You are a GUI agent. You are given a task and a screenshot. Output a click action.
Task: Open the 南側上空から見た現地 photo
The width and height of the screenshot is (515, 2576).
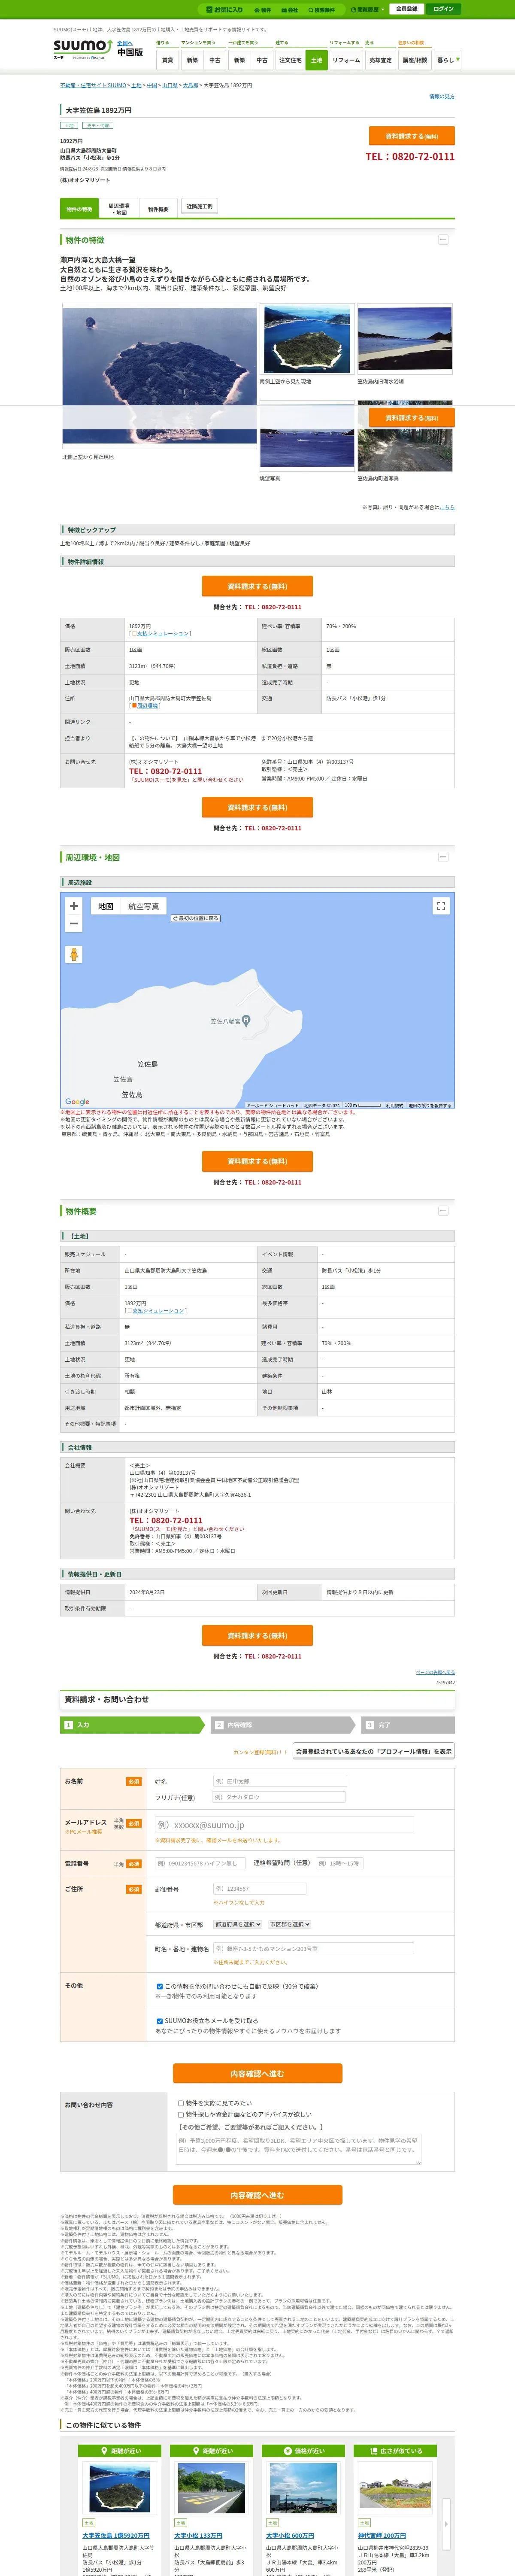(x=307, y=340)
